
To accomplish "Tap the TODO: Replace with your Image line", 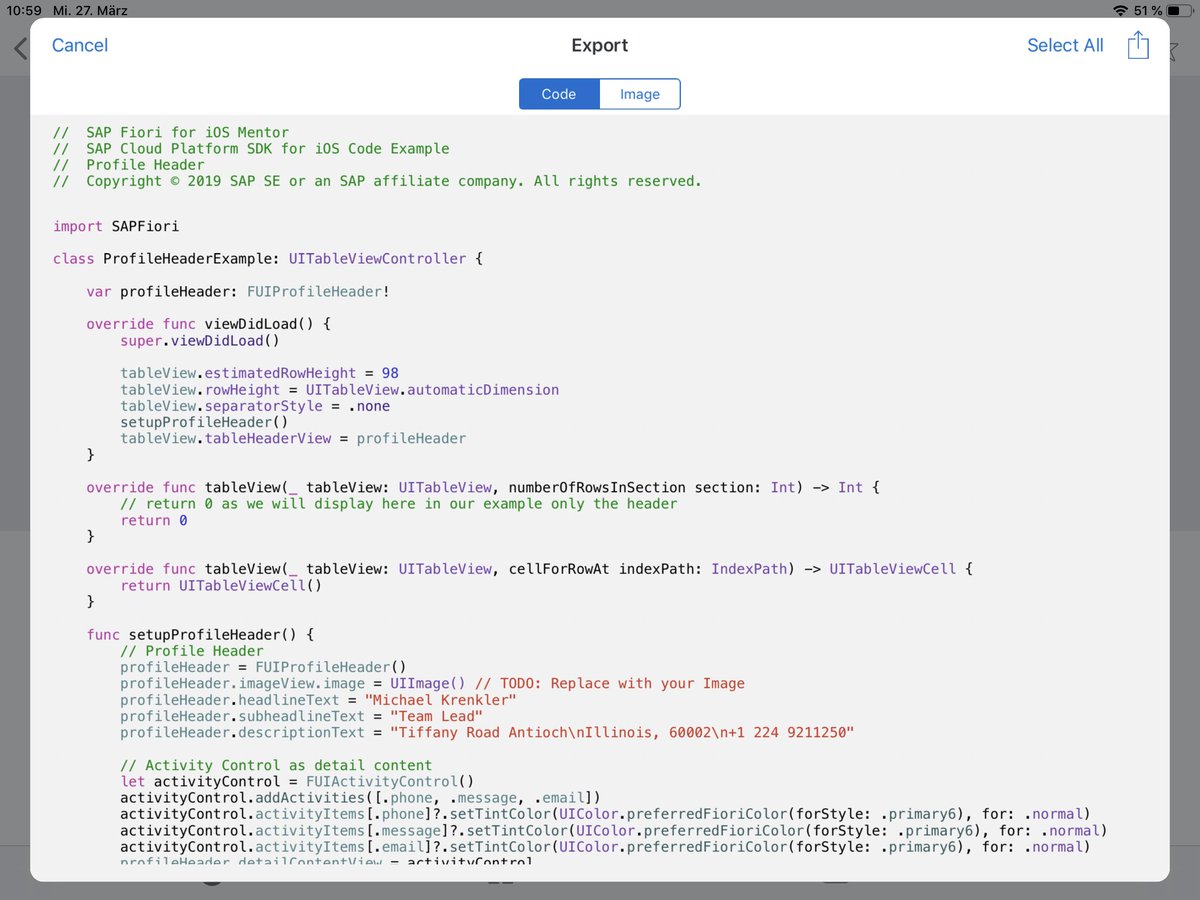I will pyautogui.click(x=432, y=683).
